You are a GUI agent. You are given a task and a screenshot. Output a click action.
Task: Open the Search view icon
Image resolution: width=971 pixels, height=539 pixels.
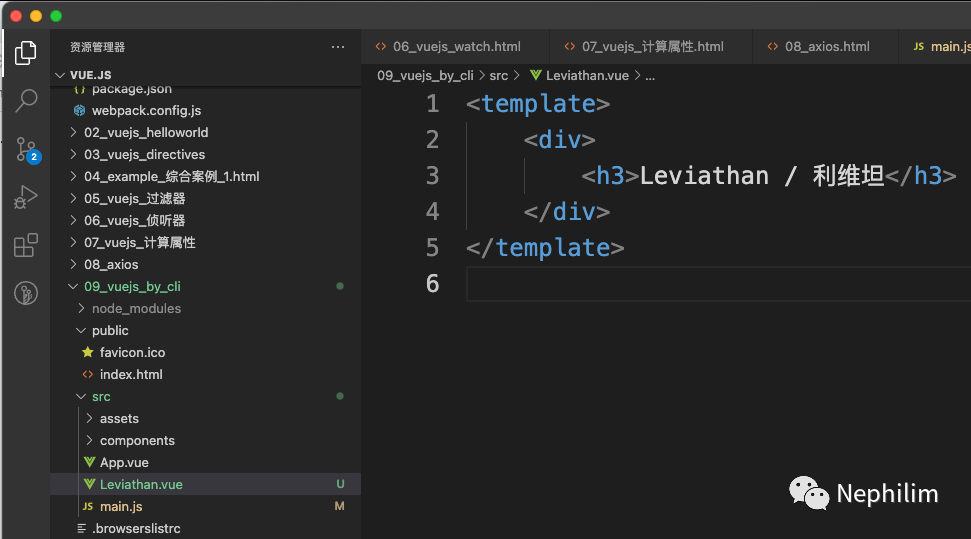coord(26,100)
